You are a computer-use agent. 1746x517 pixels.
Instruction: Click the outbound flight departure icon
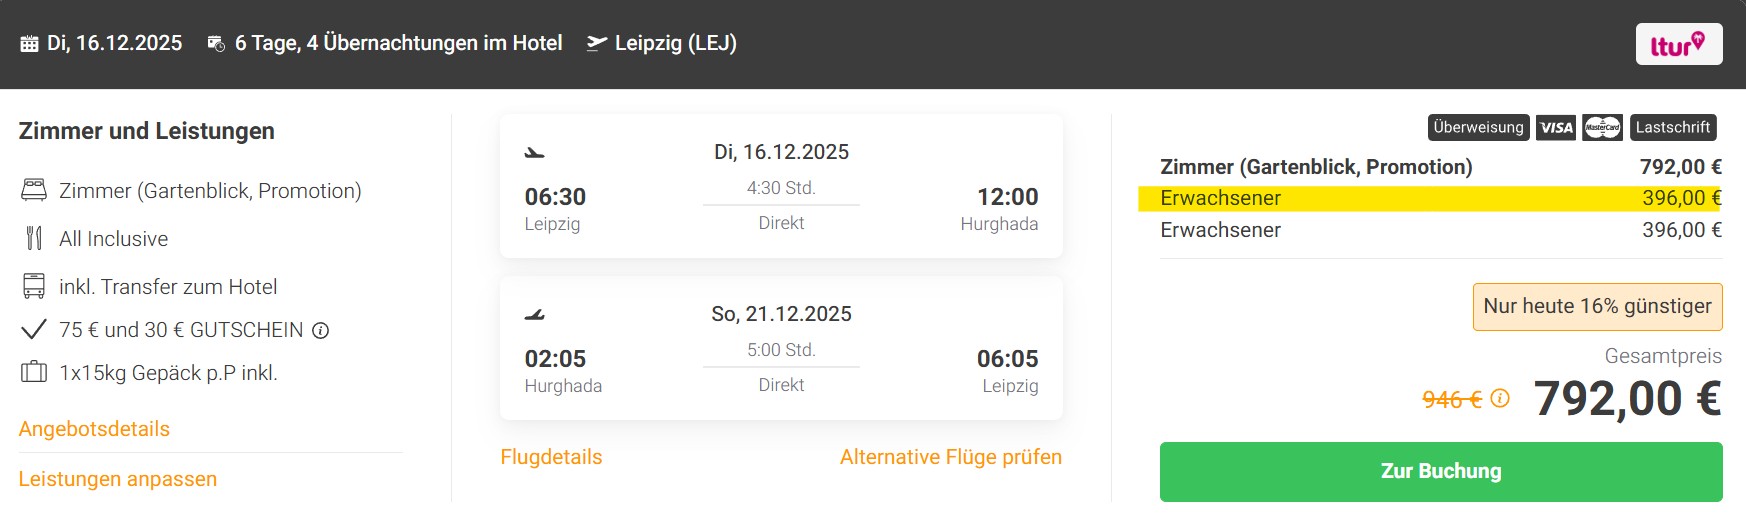click(x=535, y=153)
